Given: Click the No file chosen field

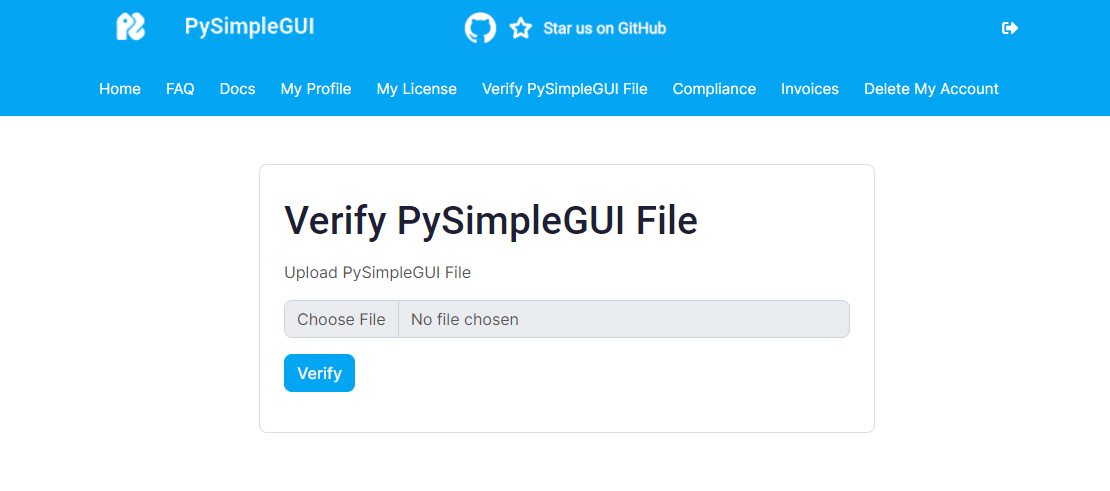Looking at the screenshot, I should tap(623, 320).
